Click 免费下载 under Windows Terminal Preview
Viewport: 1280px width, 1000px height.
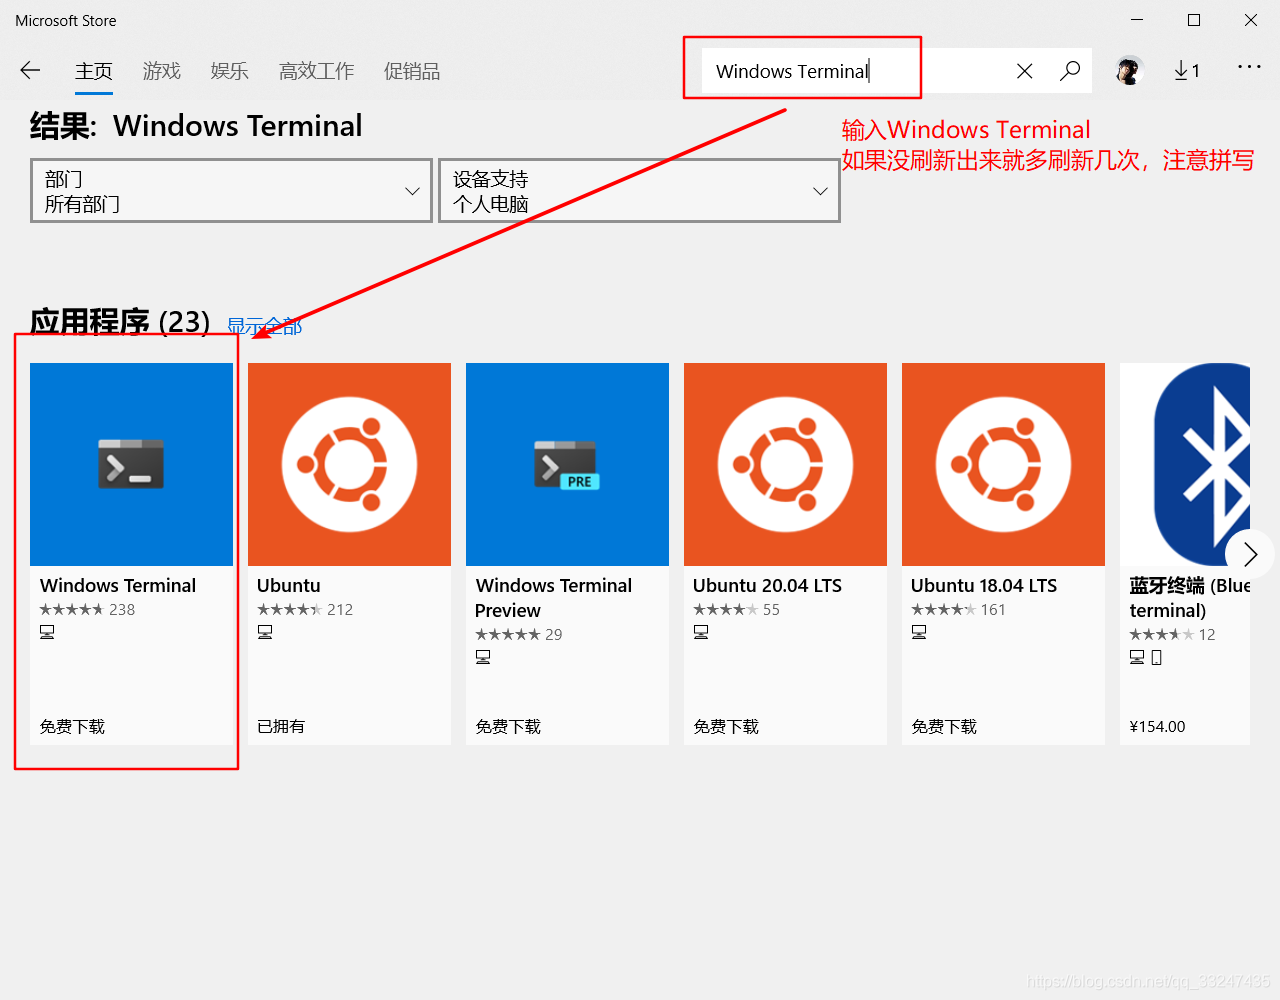pos(508,727)
